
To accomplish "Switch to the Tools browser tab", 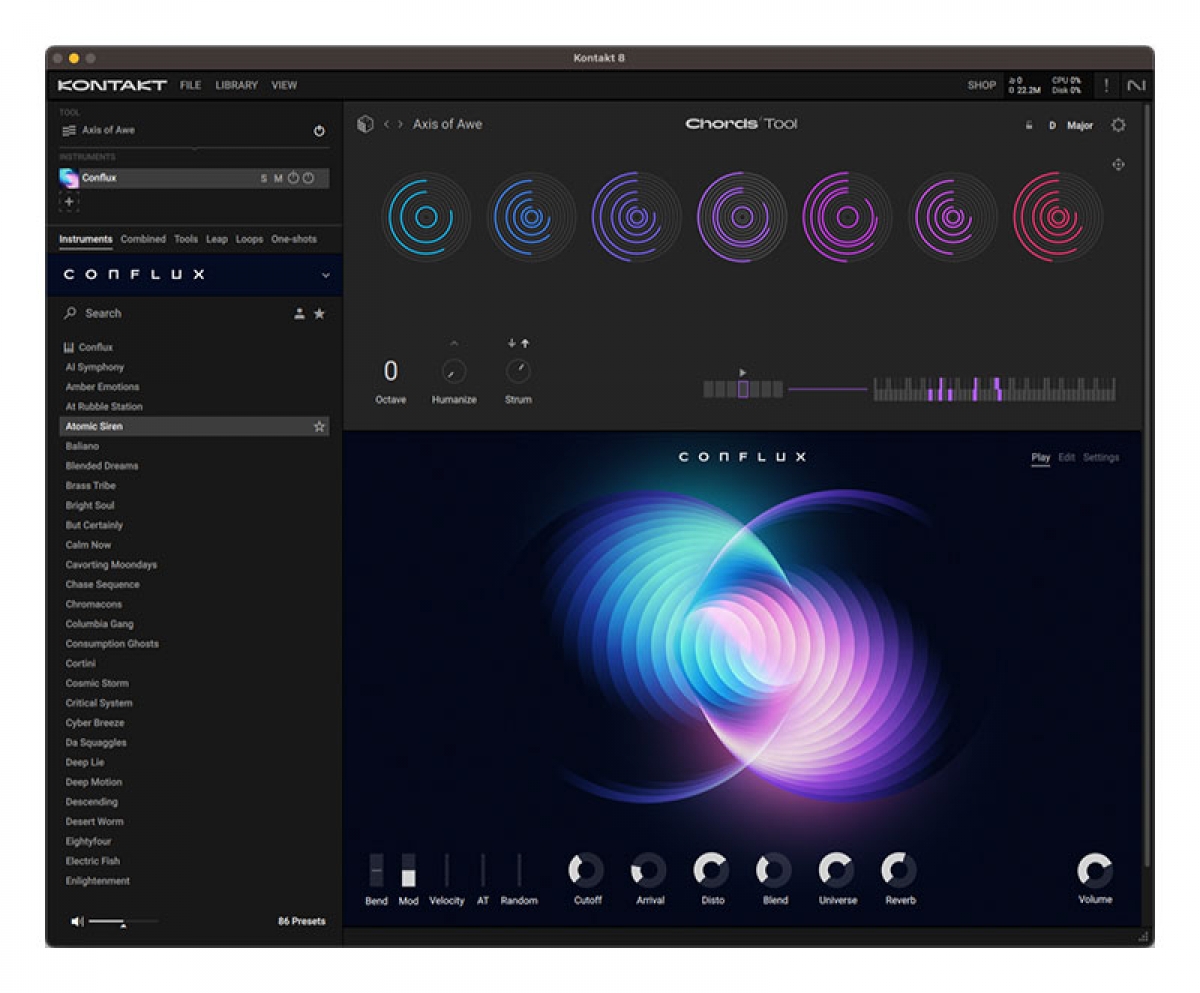I will coord(186,239).
